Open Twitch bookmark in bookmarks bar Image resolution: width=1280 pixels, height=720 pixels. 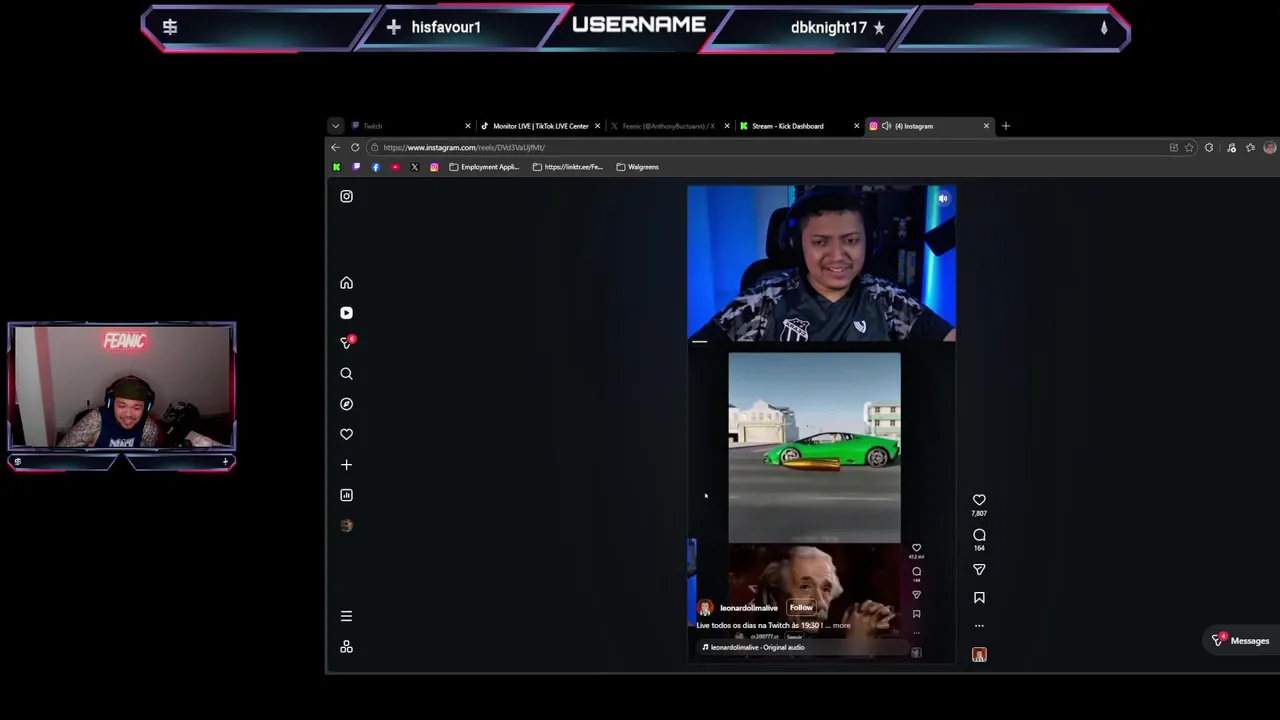(356, 167)
